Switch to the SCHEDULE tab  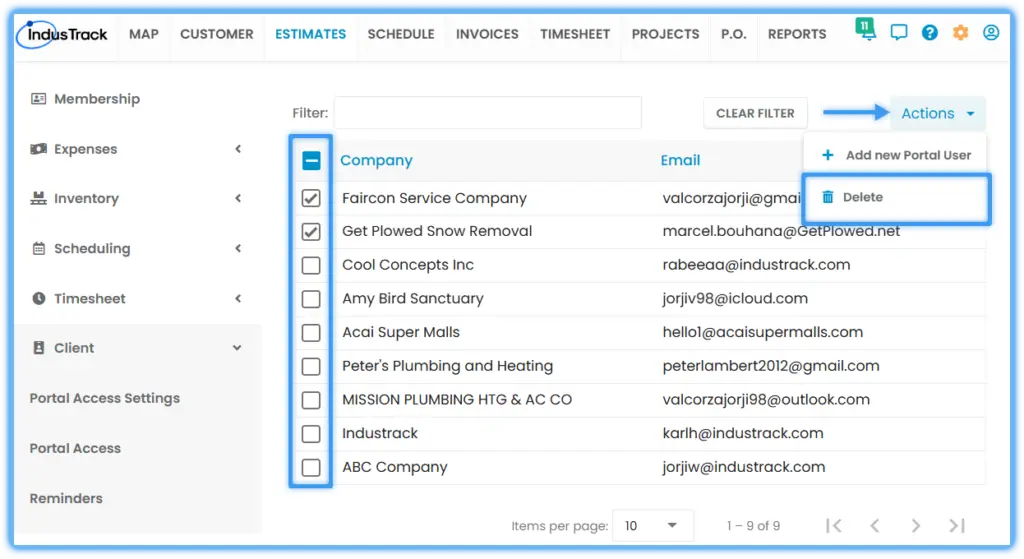(400, 34)
